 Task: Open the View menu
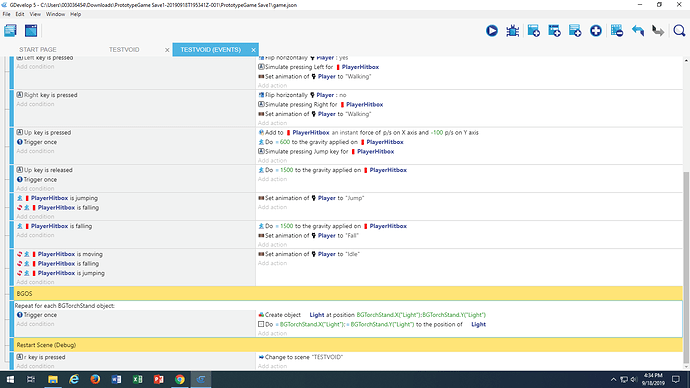pos(35,14)
